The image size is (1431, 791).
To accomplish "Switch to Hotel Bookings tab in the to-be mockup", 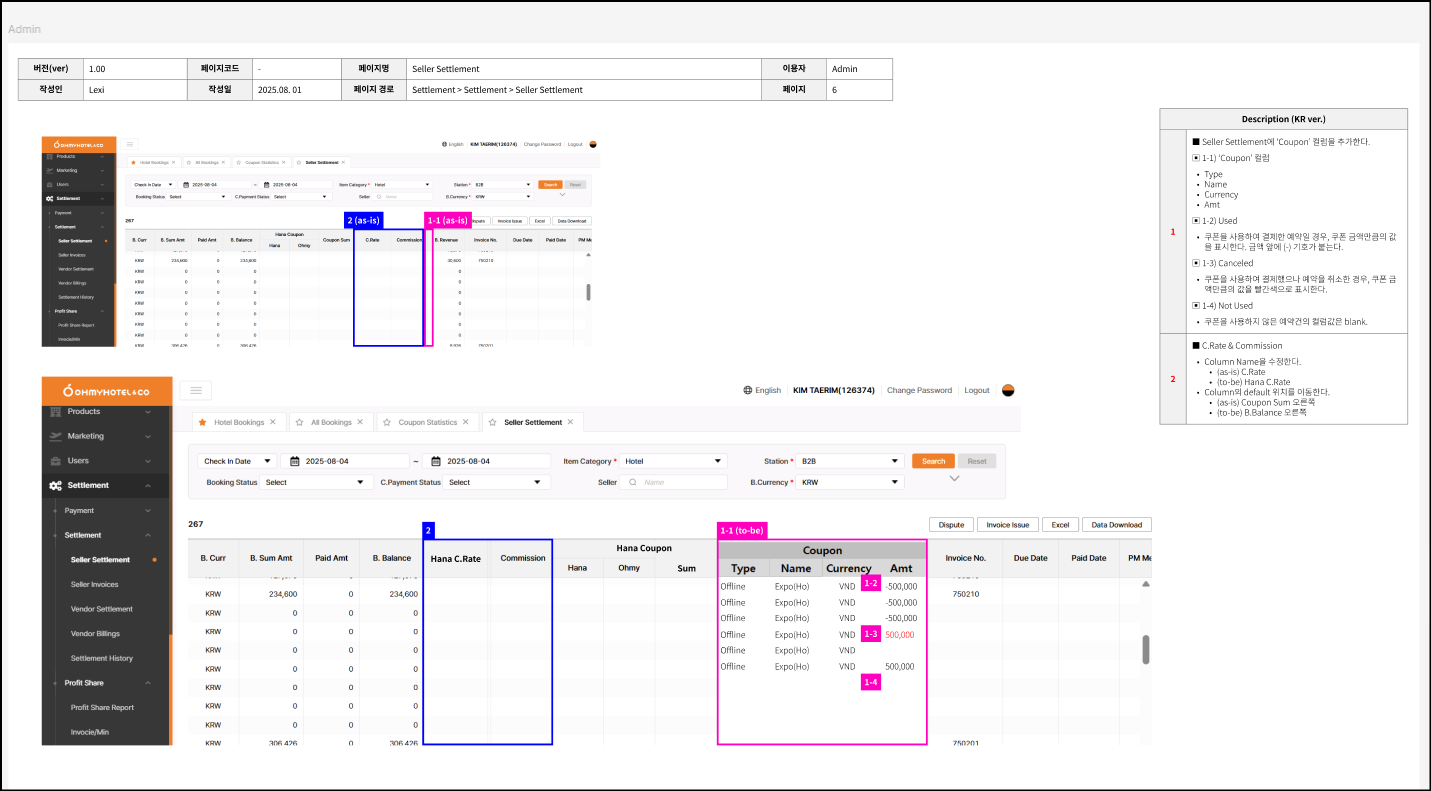I will pos(239,422).
